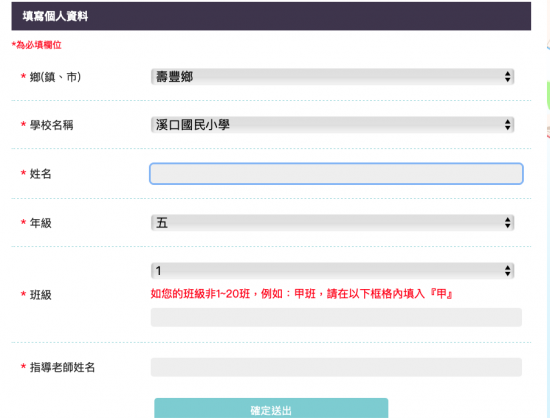Screen dimensions: 550x418
Task: Click the arrows on the 班級 class selector
Action: coord(507,271)
